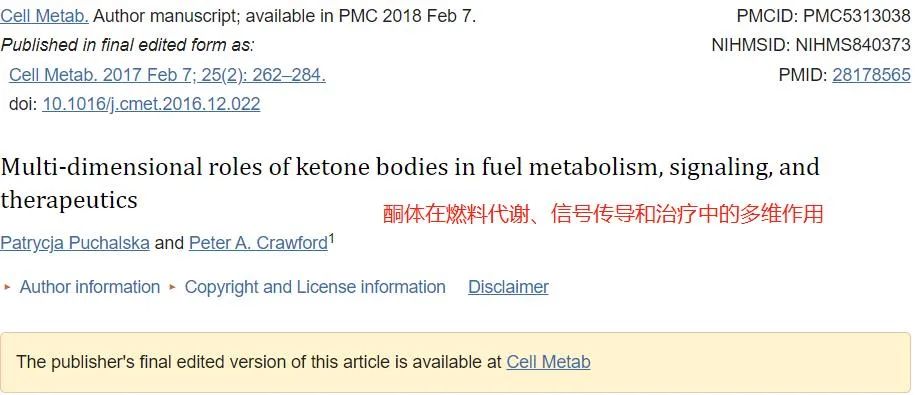Click the triangle arrow before Author information
Viewport: 920px width, 395px height.
(x=8, y=288)
